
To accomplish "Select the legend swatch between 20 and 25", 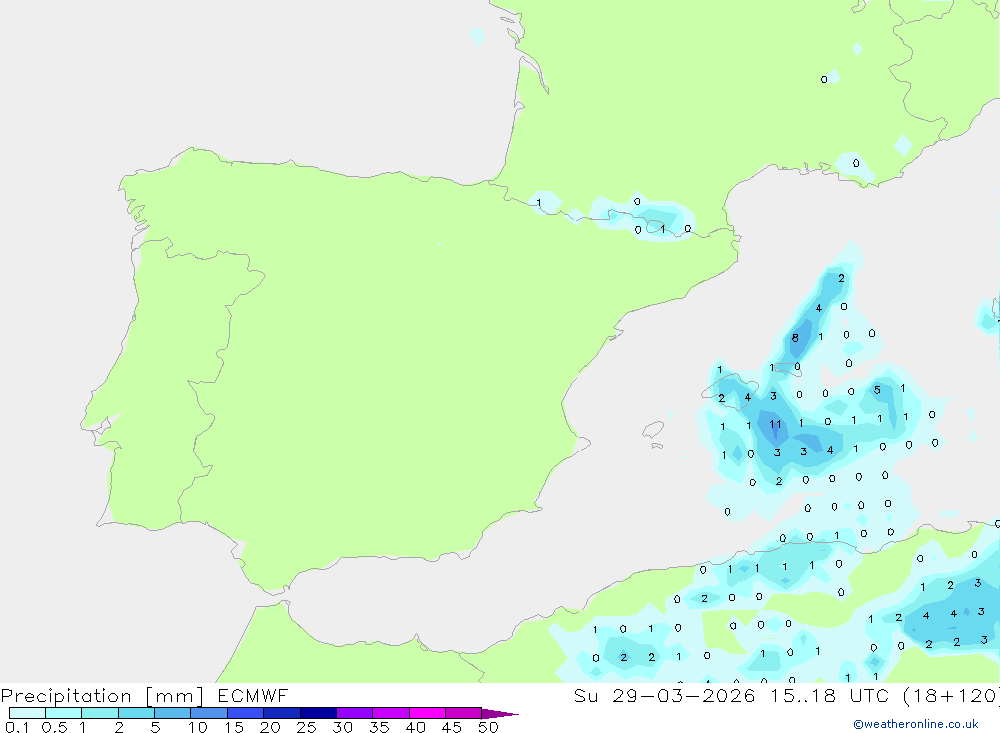I will (x=281, y=713).
